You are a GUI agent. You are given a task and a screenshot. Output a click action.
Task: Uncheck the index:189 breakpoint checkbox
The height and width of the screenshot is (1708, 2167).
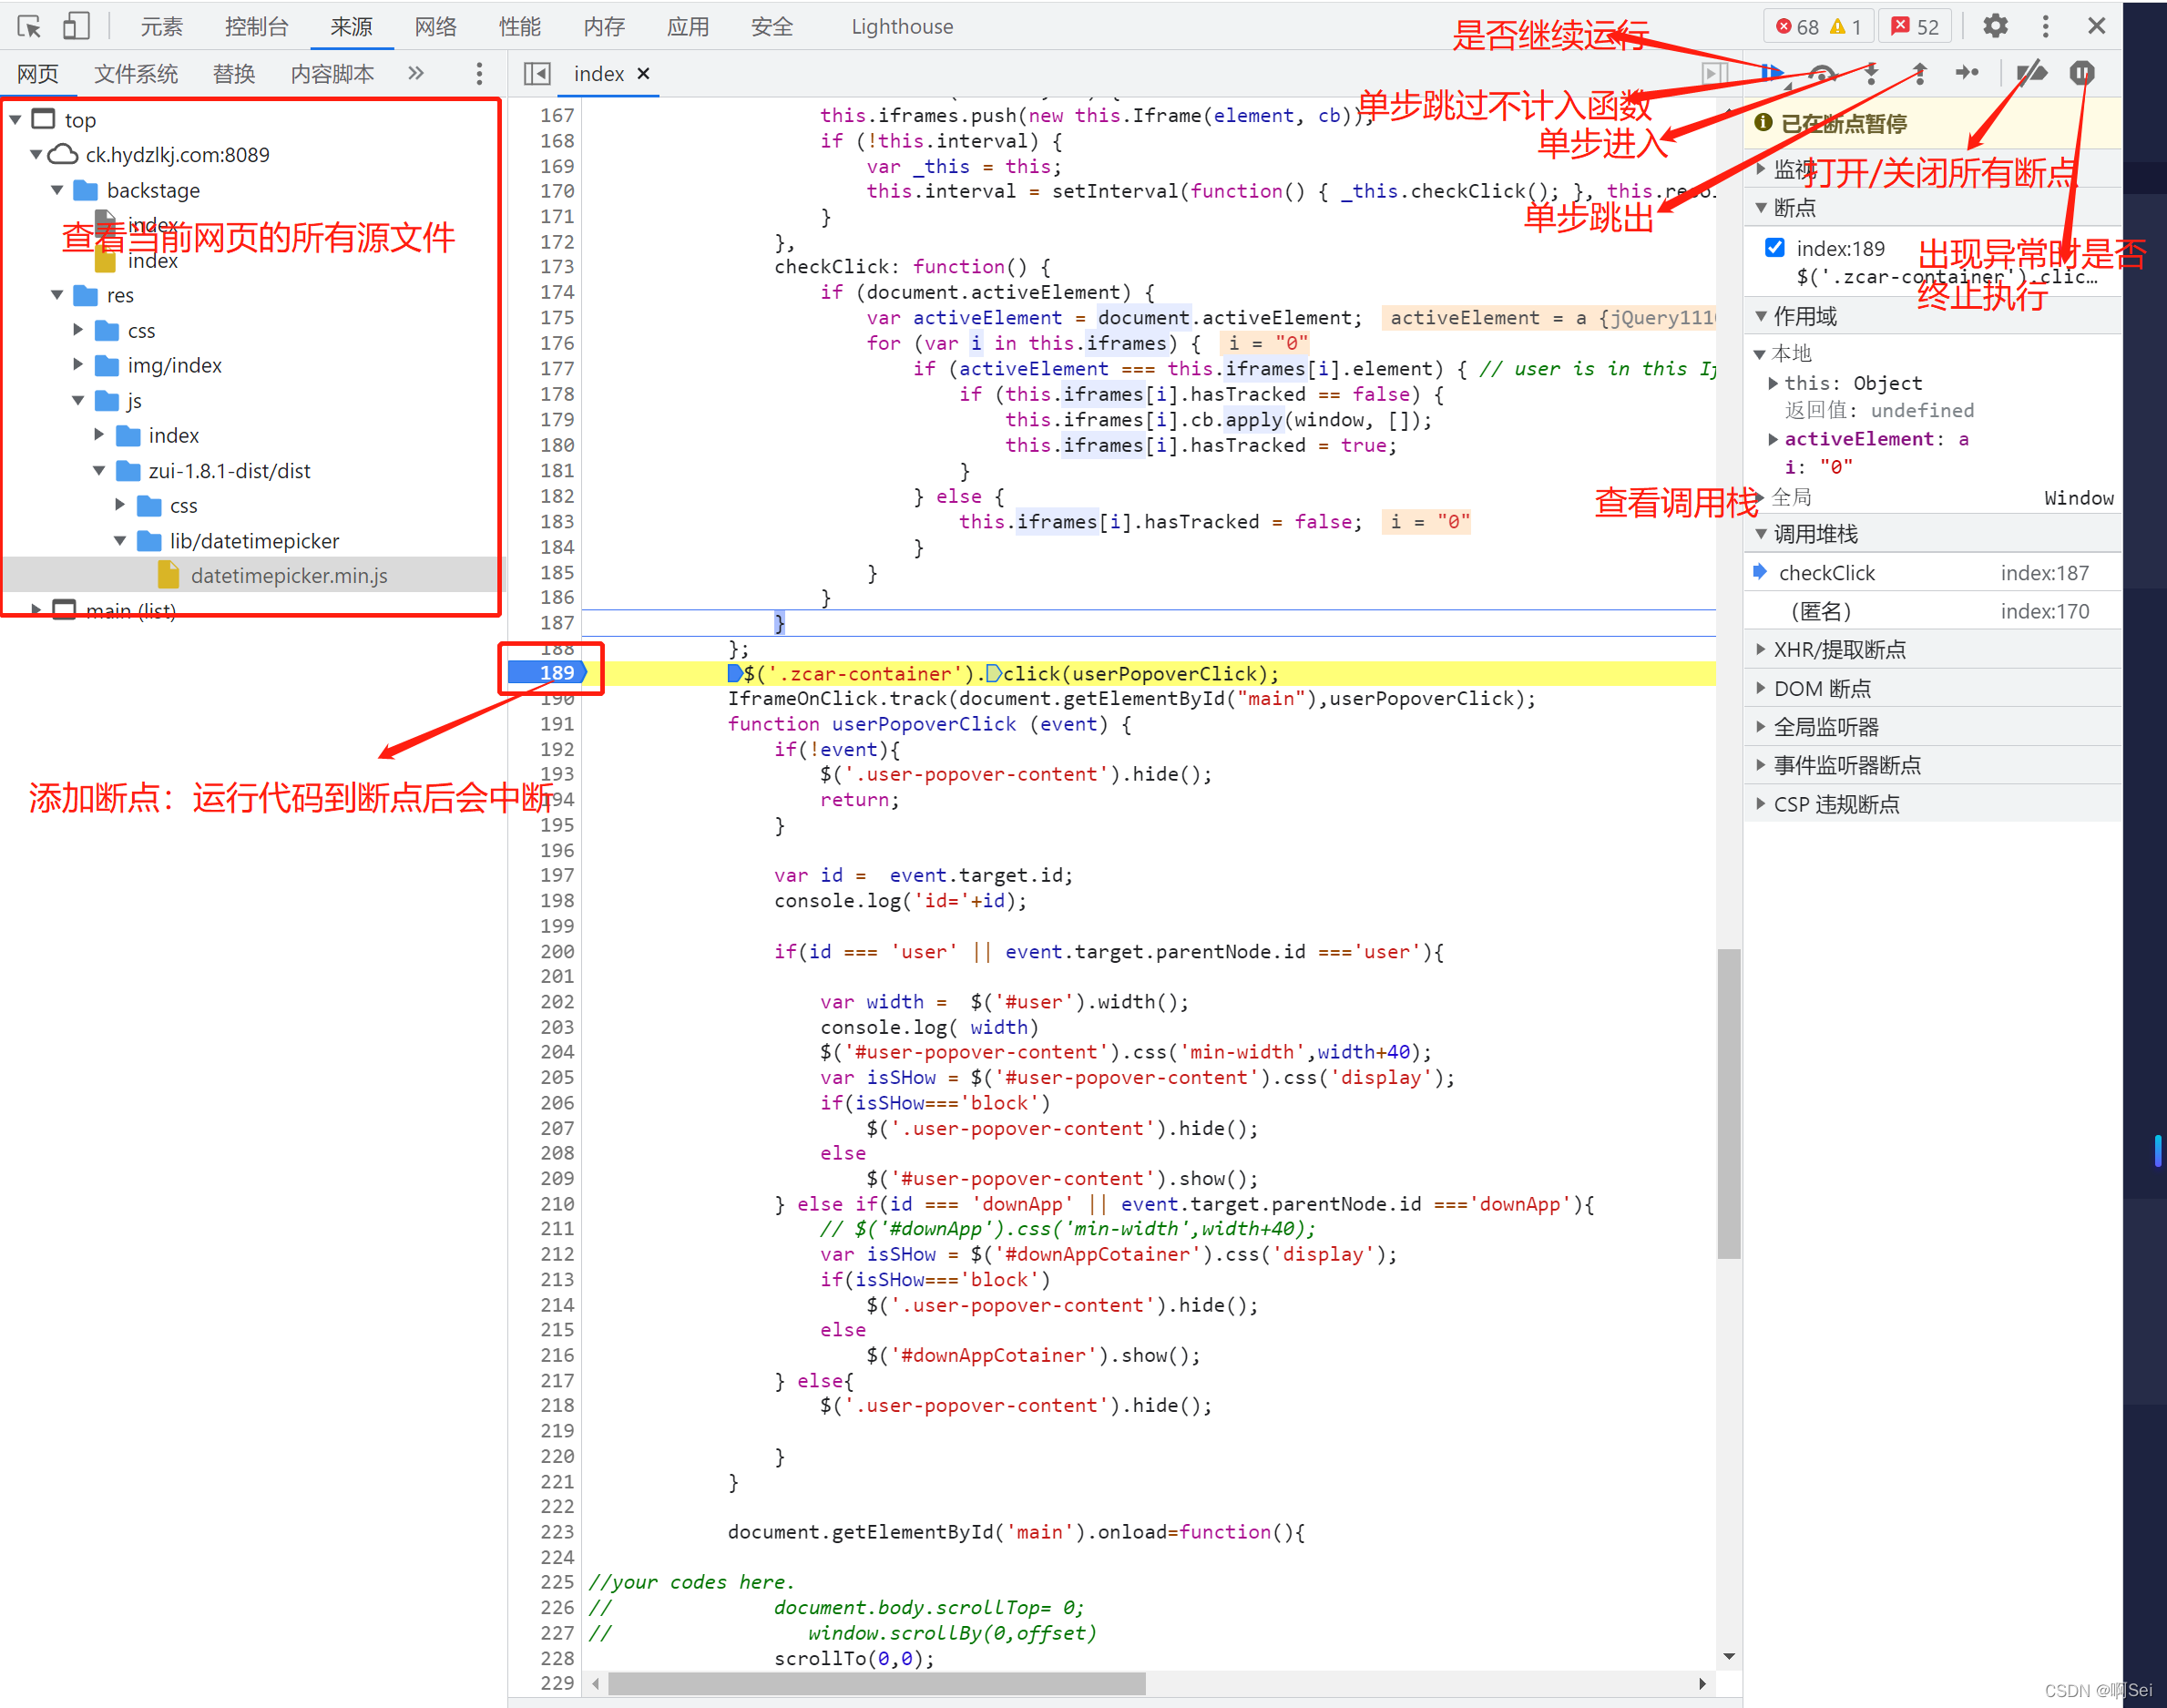click(x=1775, y=247)
